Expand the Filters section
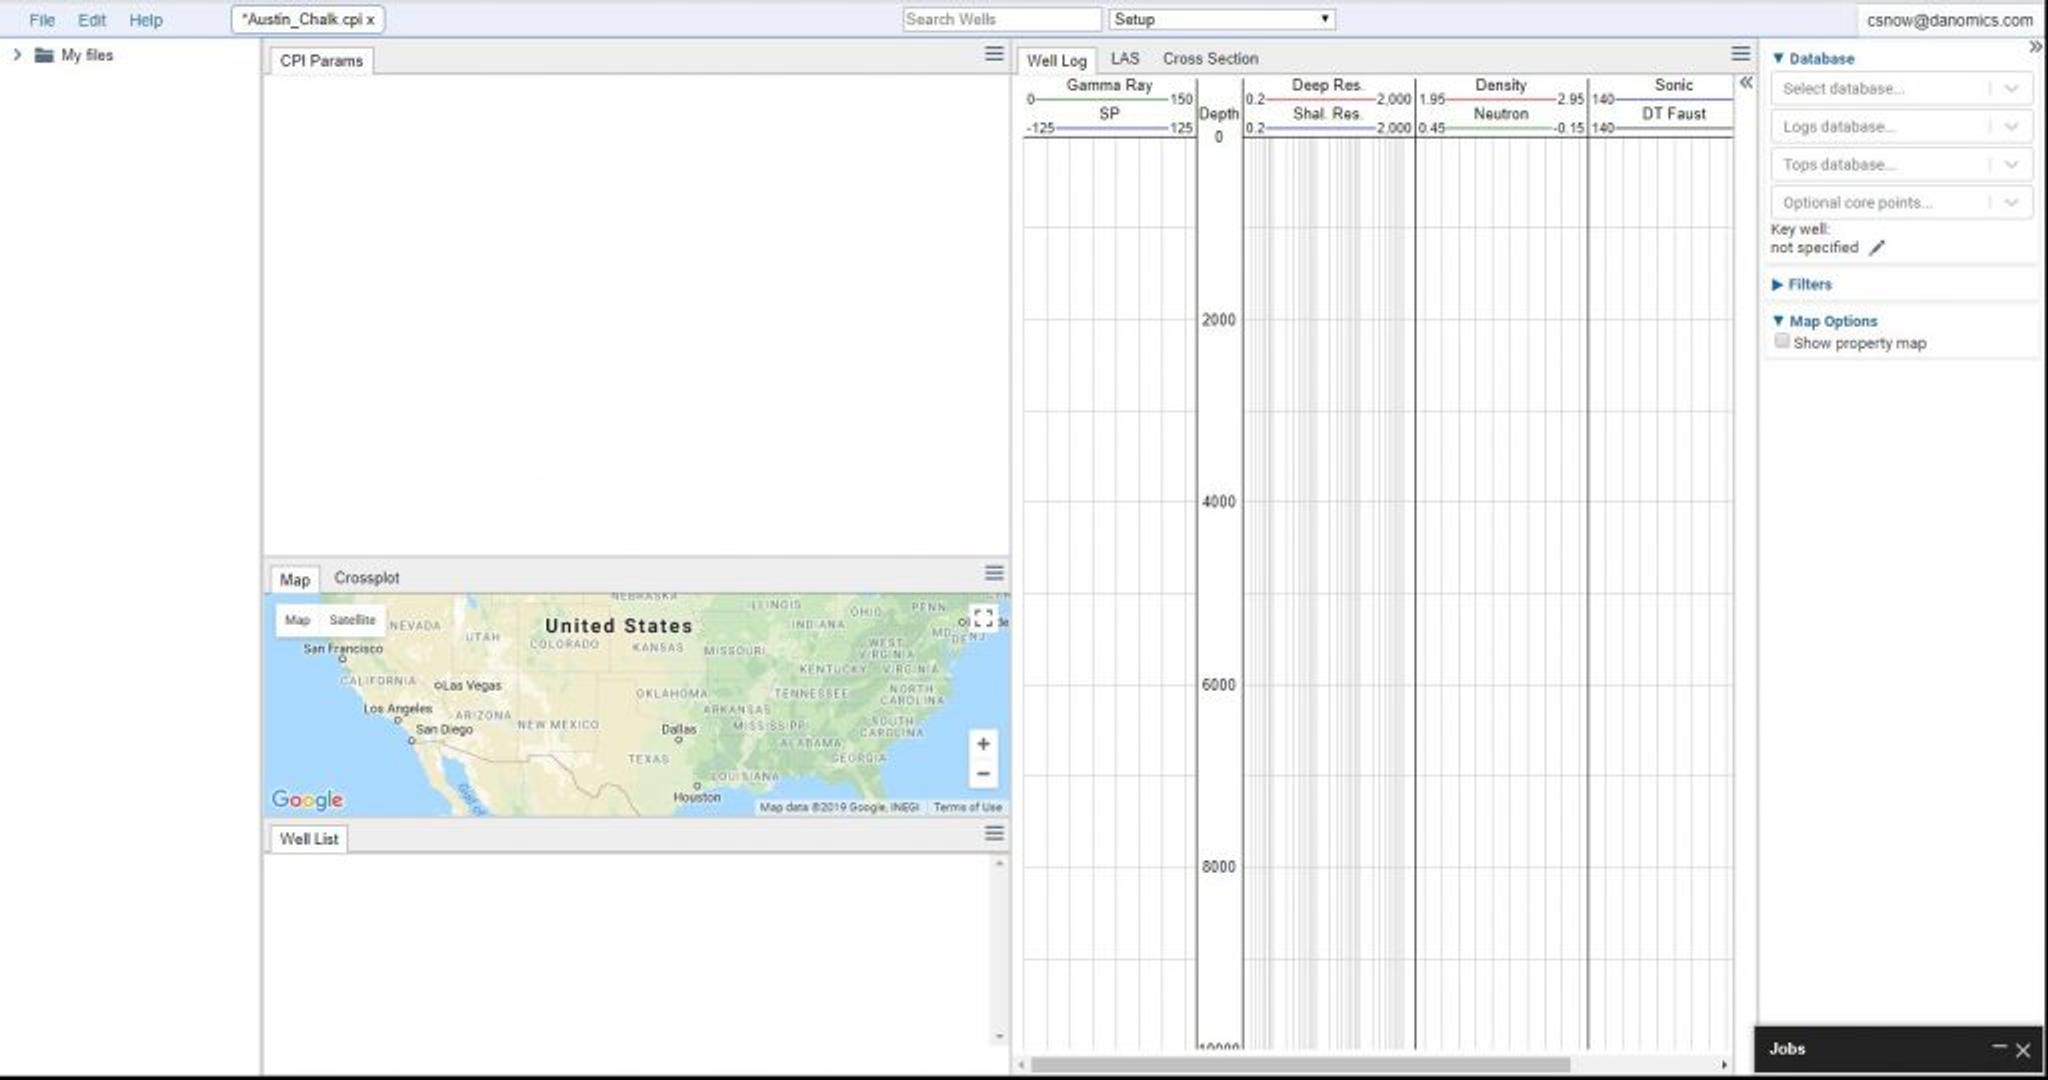The image size is (2048, 1080). (x=1809, y=285)
